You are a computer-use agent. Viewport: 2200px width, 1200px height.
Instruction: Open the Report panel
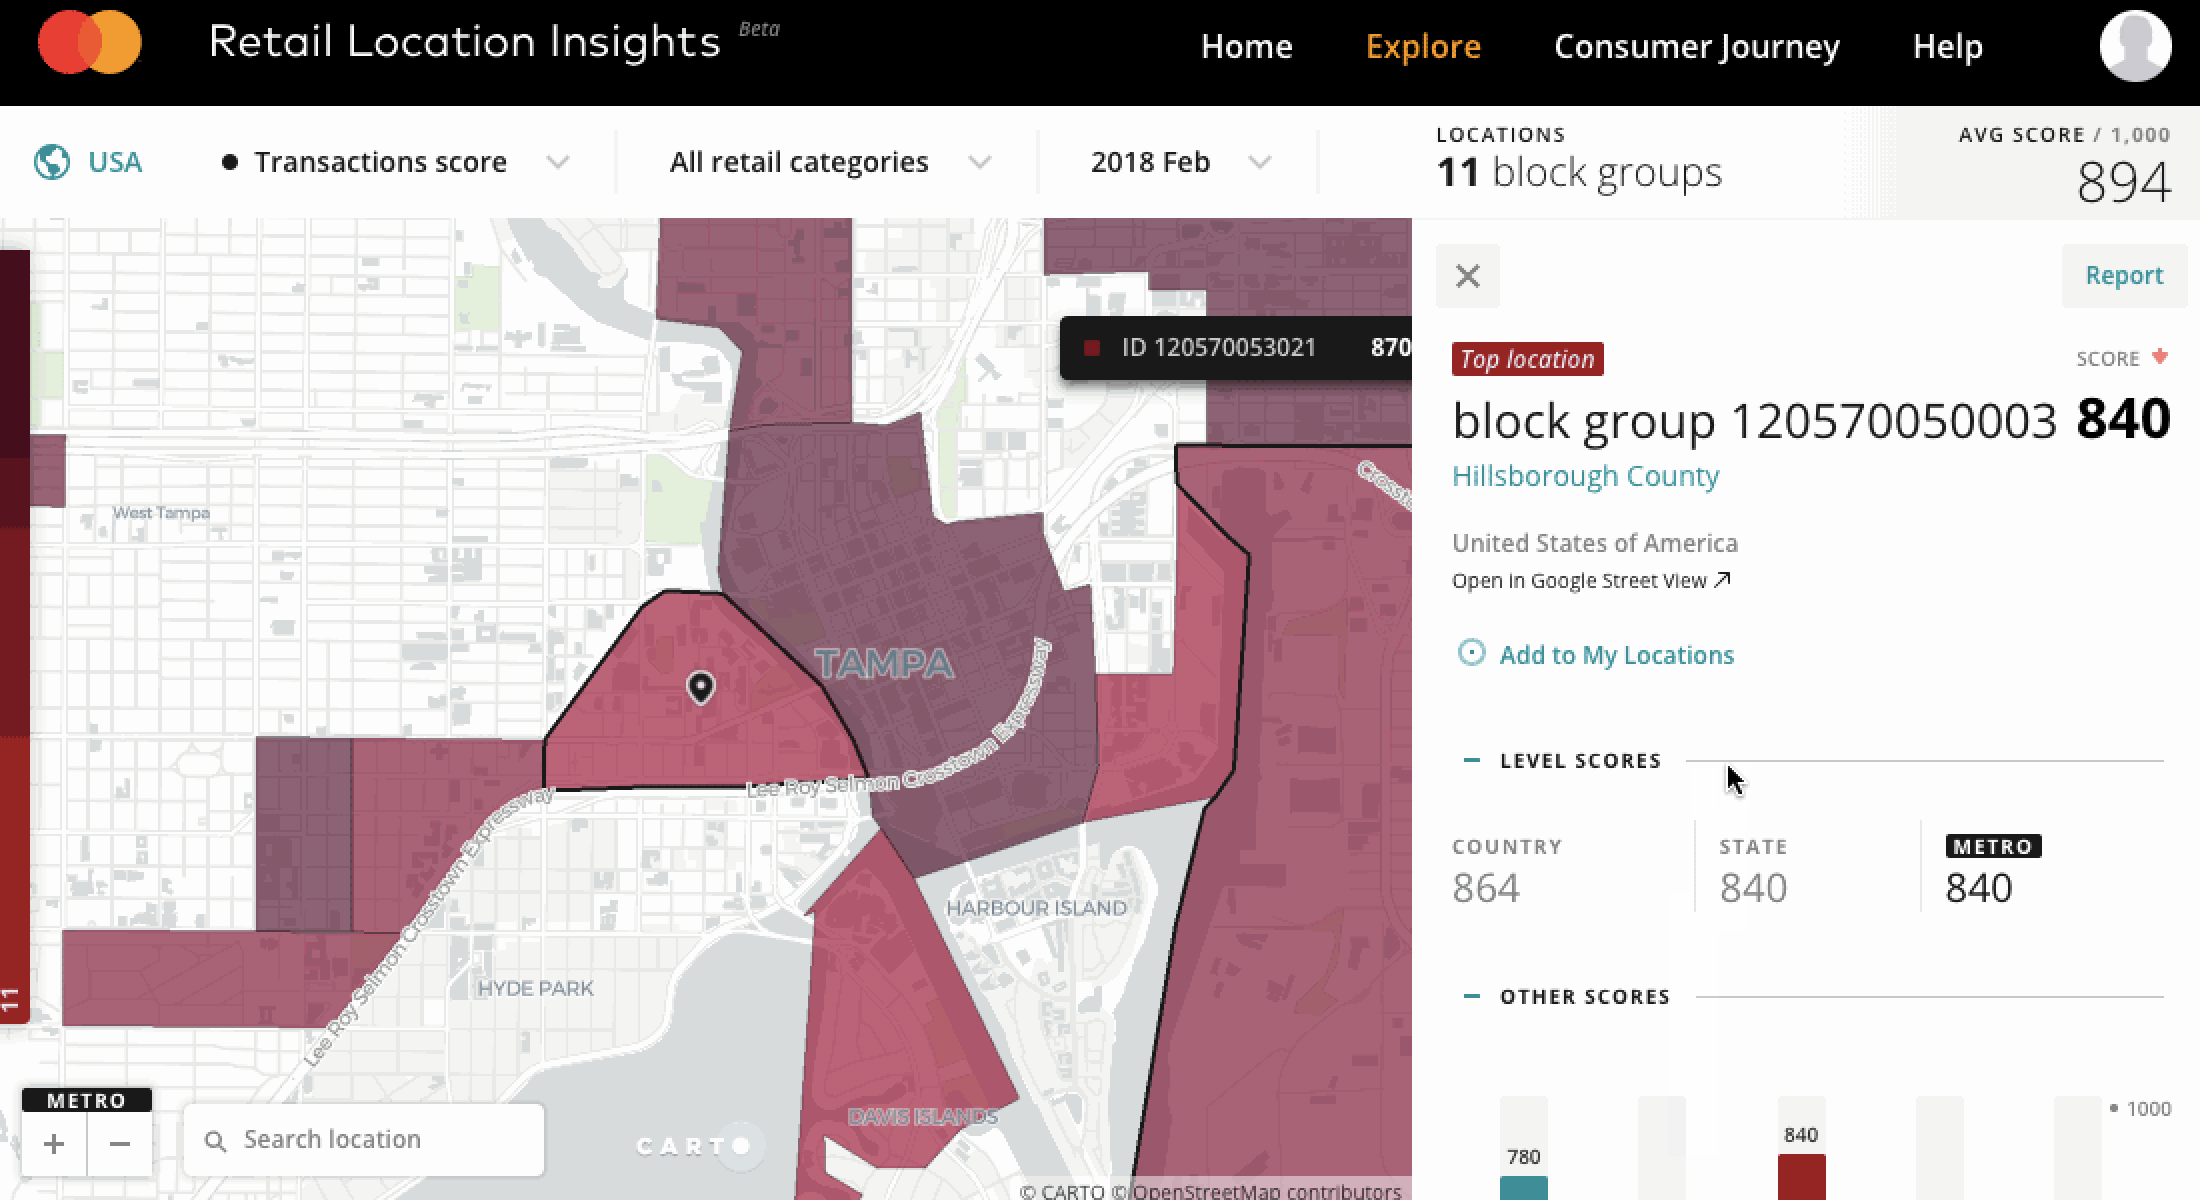point(2123,275)
